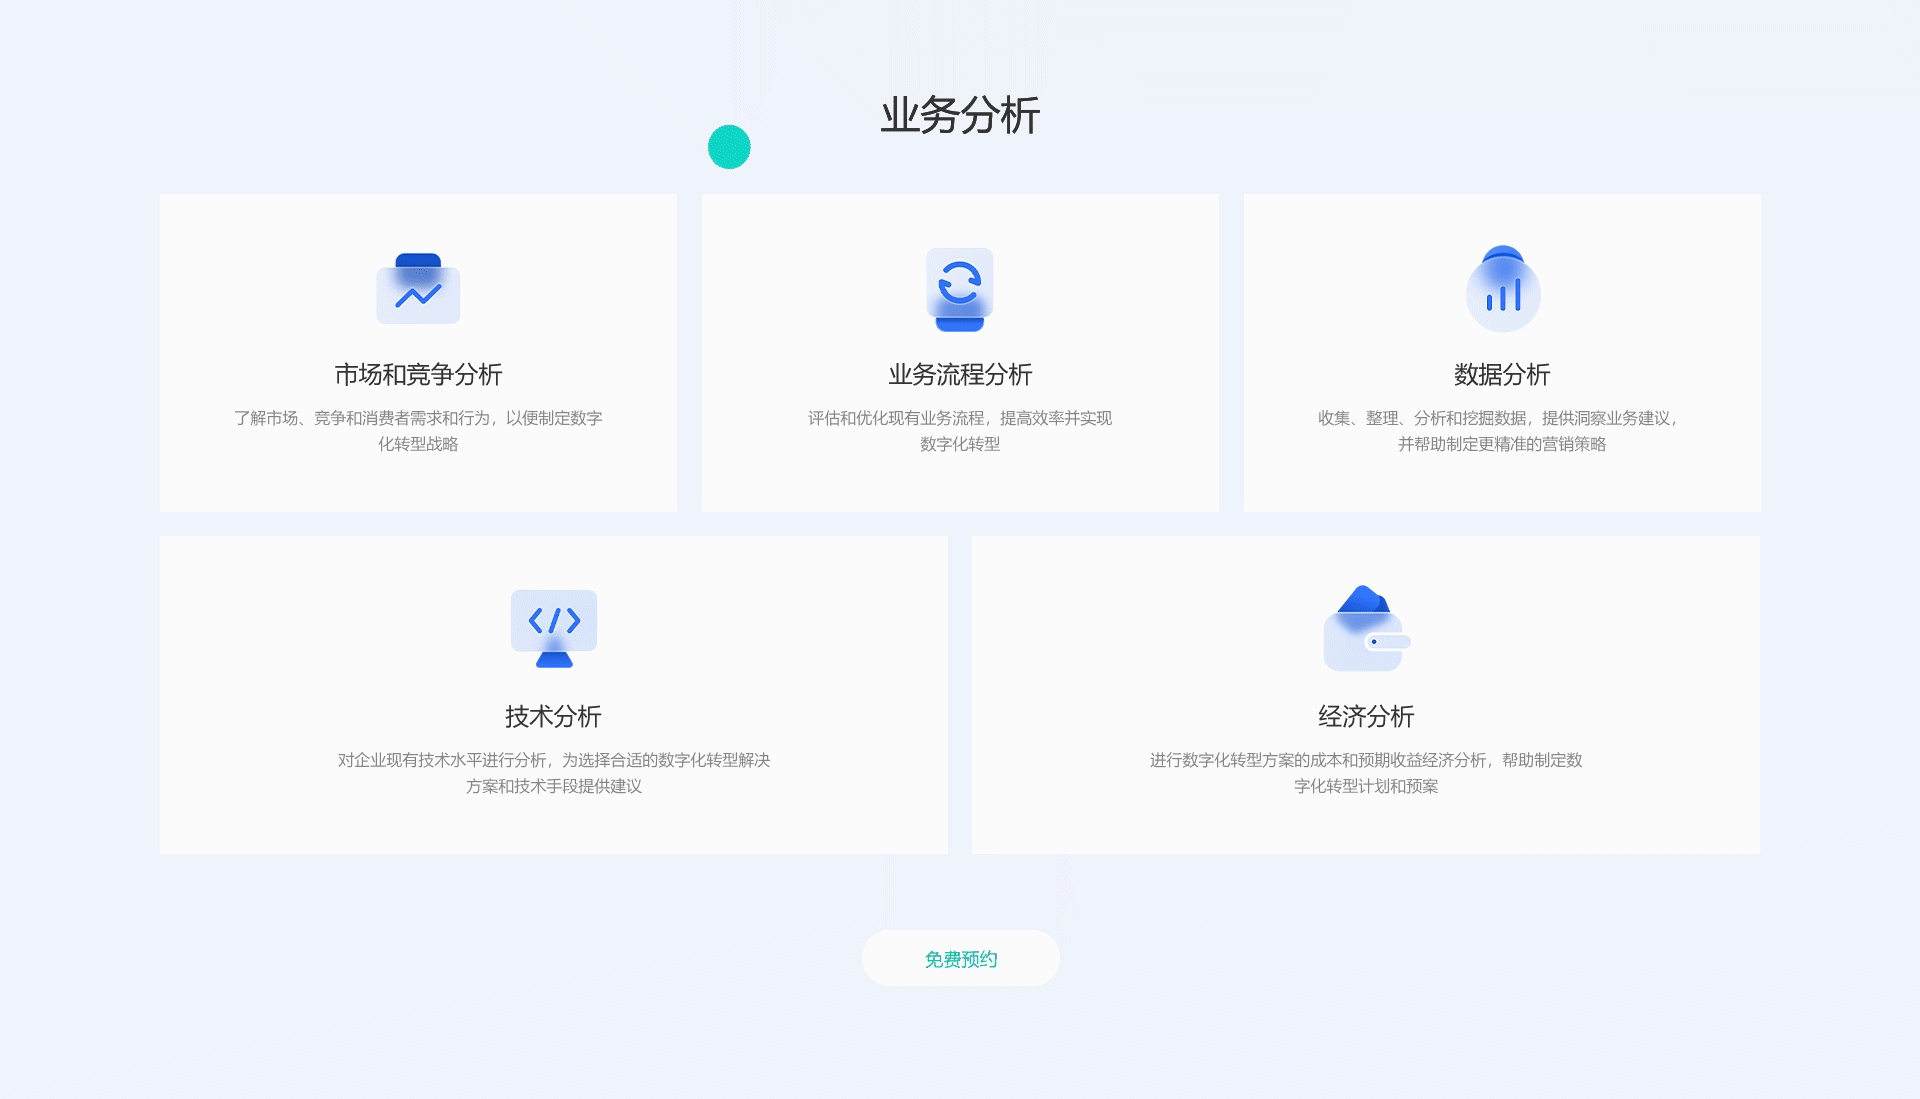
Task: Click the business process description text
Action: pos(959,431)
